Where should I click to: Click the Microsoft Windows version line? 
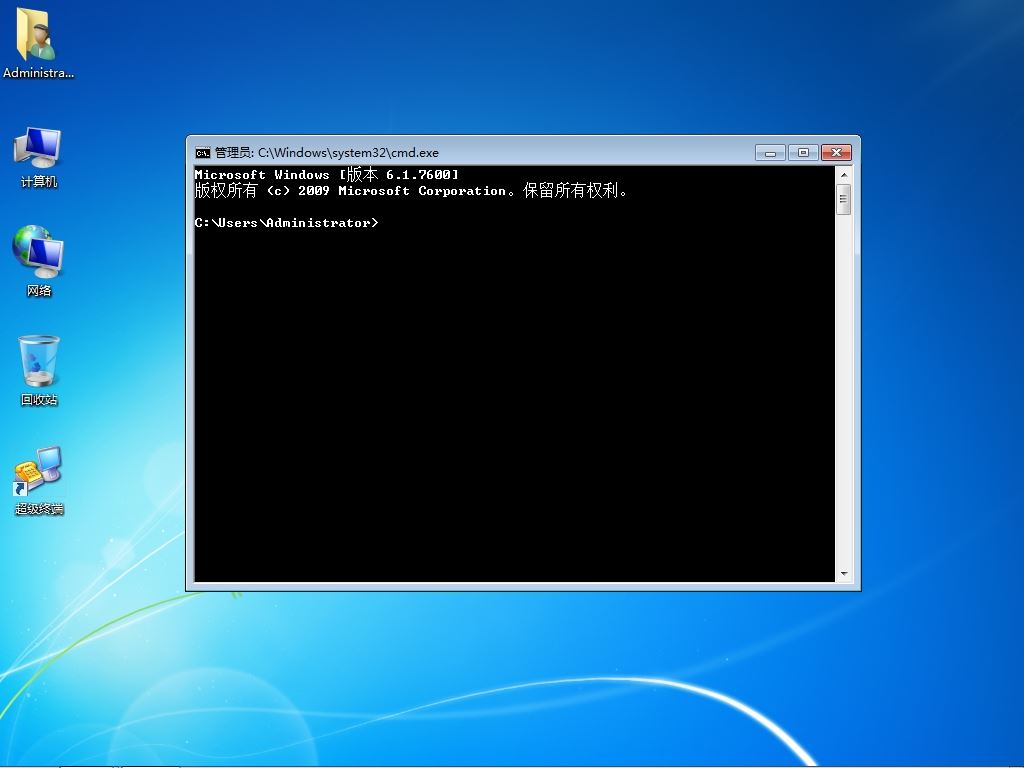click(x=327, y=174)
